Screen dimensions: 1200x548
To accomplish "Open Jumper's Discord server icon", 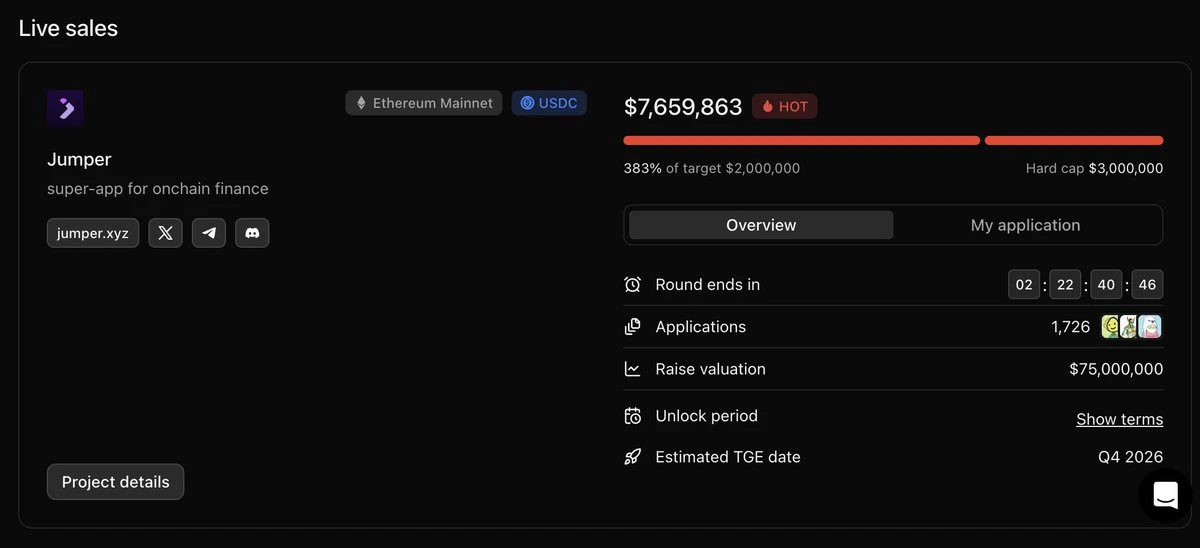I will 252,233.
